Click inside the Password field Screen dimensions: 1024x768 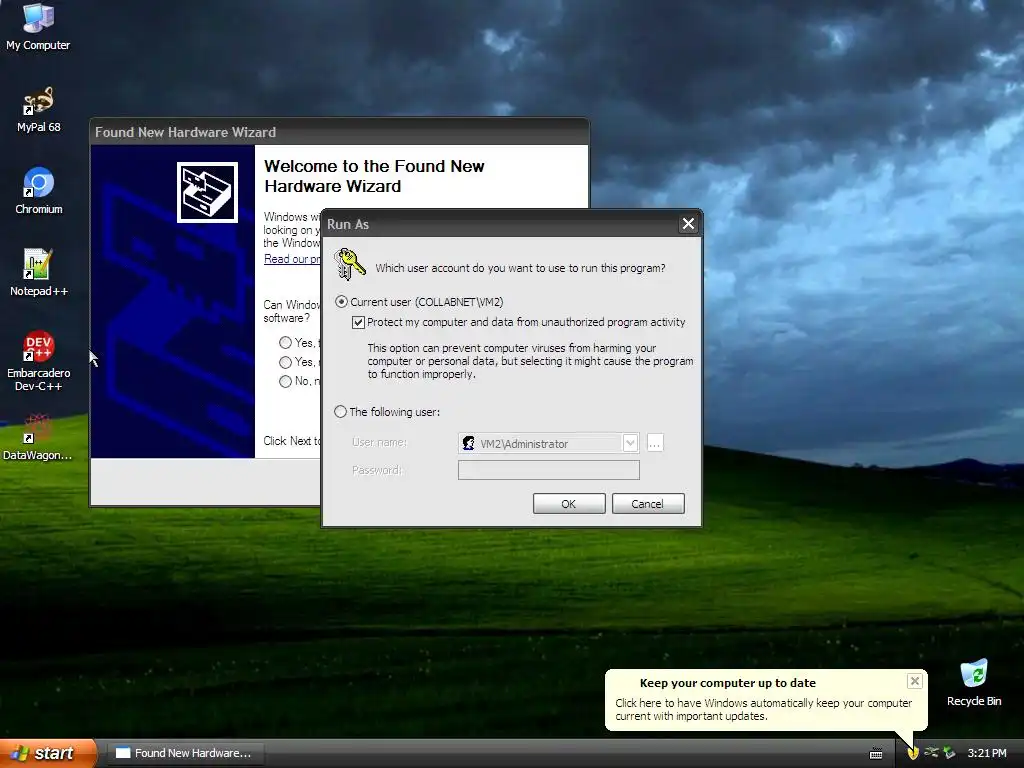(549, 470)
